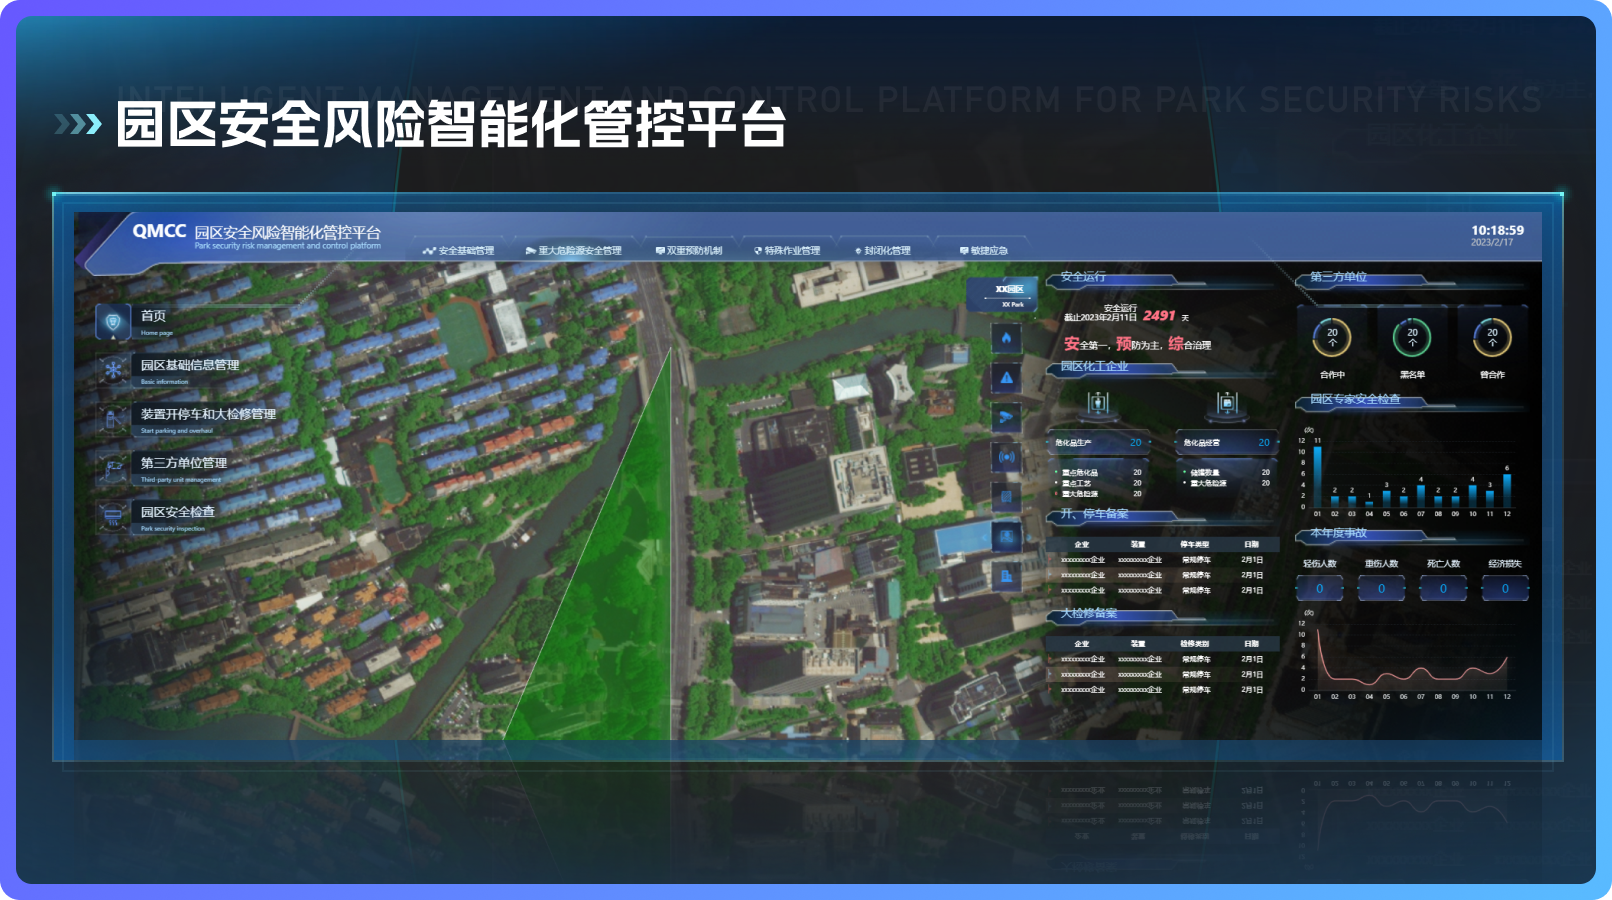The height and width of the screenshot is (900, 1612).
Task: Select 装置开停车和大检修管理 sidebar entry
Action: 207,414
